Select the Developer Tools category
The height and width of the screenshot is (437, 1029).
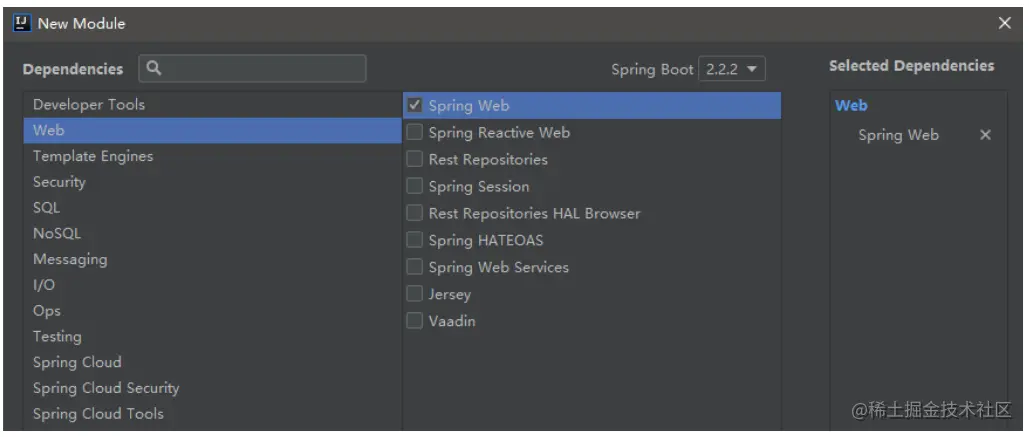(213, 104)
